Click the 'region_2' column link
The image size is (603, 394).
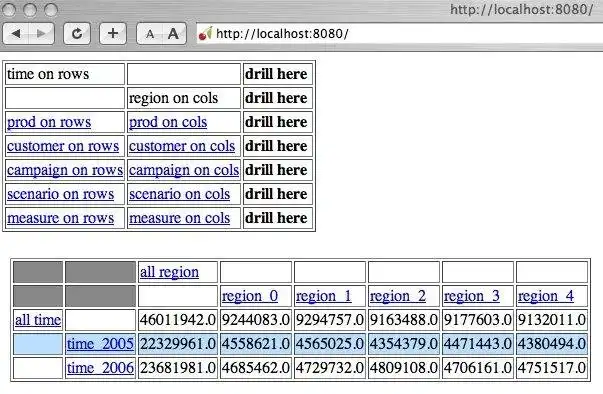click(x=398, y=296)
